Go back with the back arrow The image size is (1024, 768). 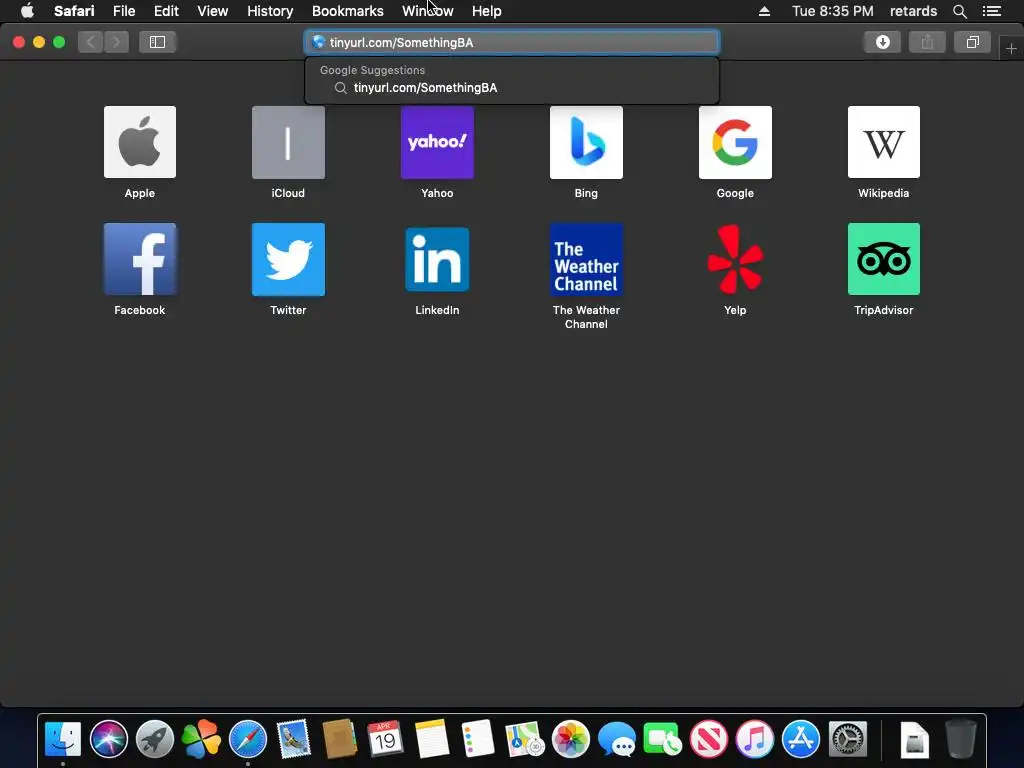coord(91,42)
